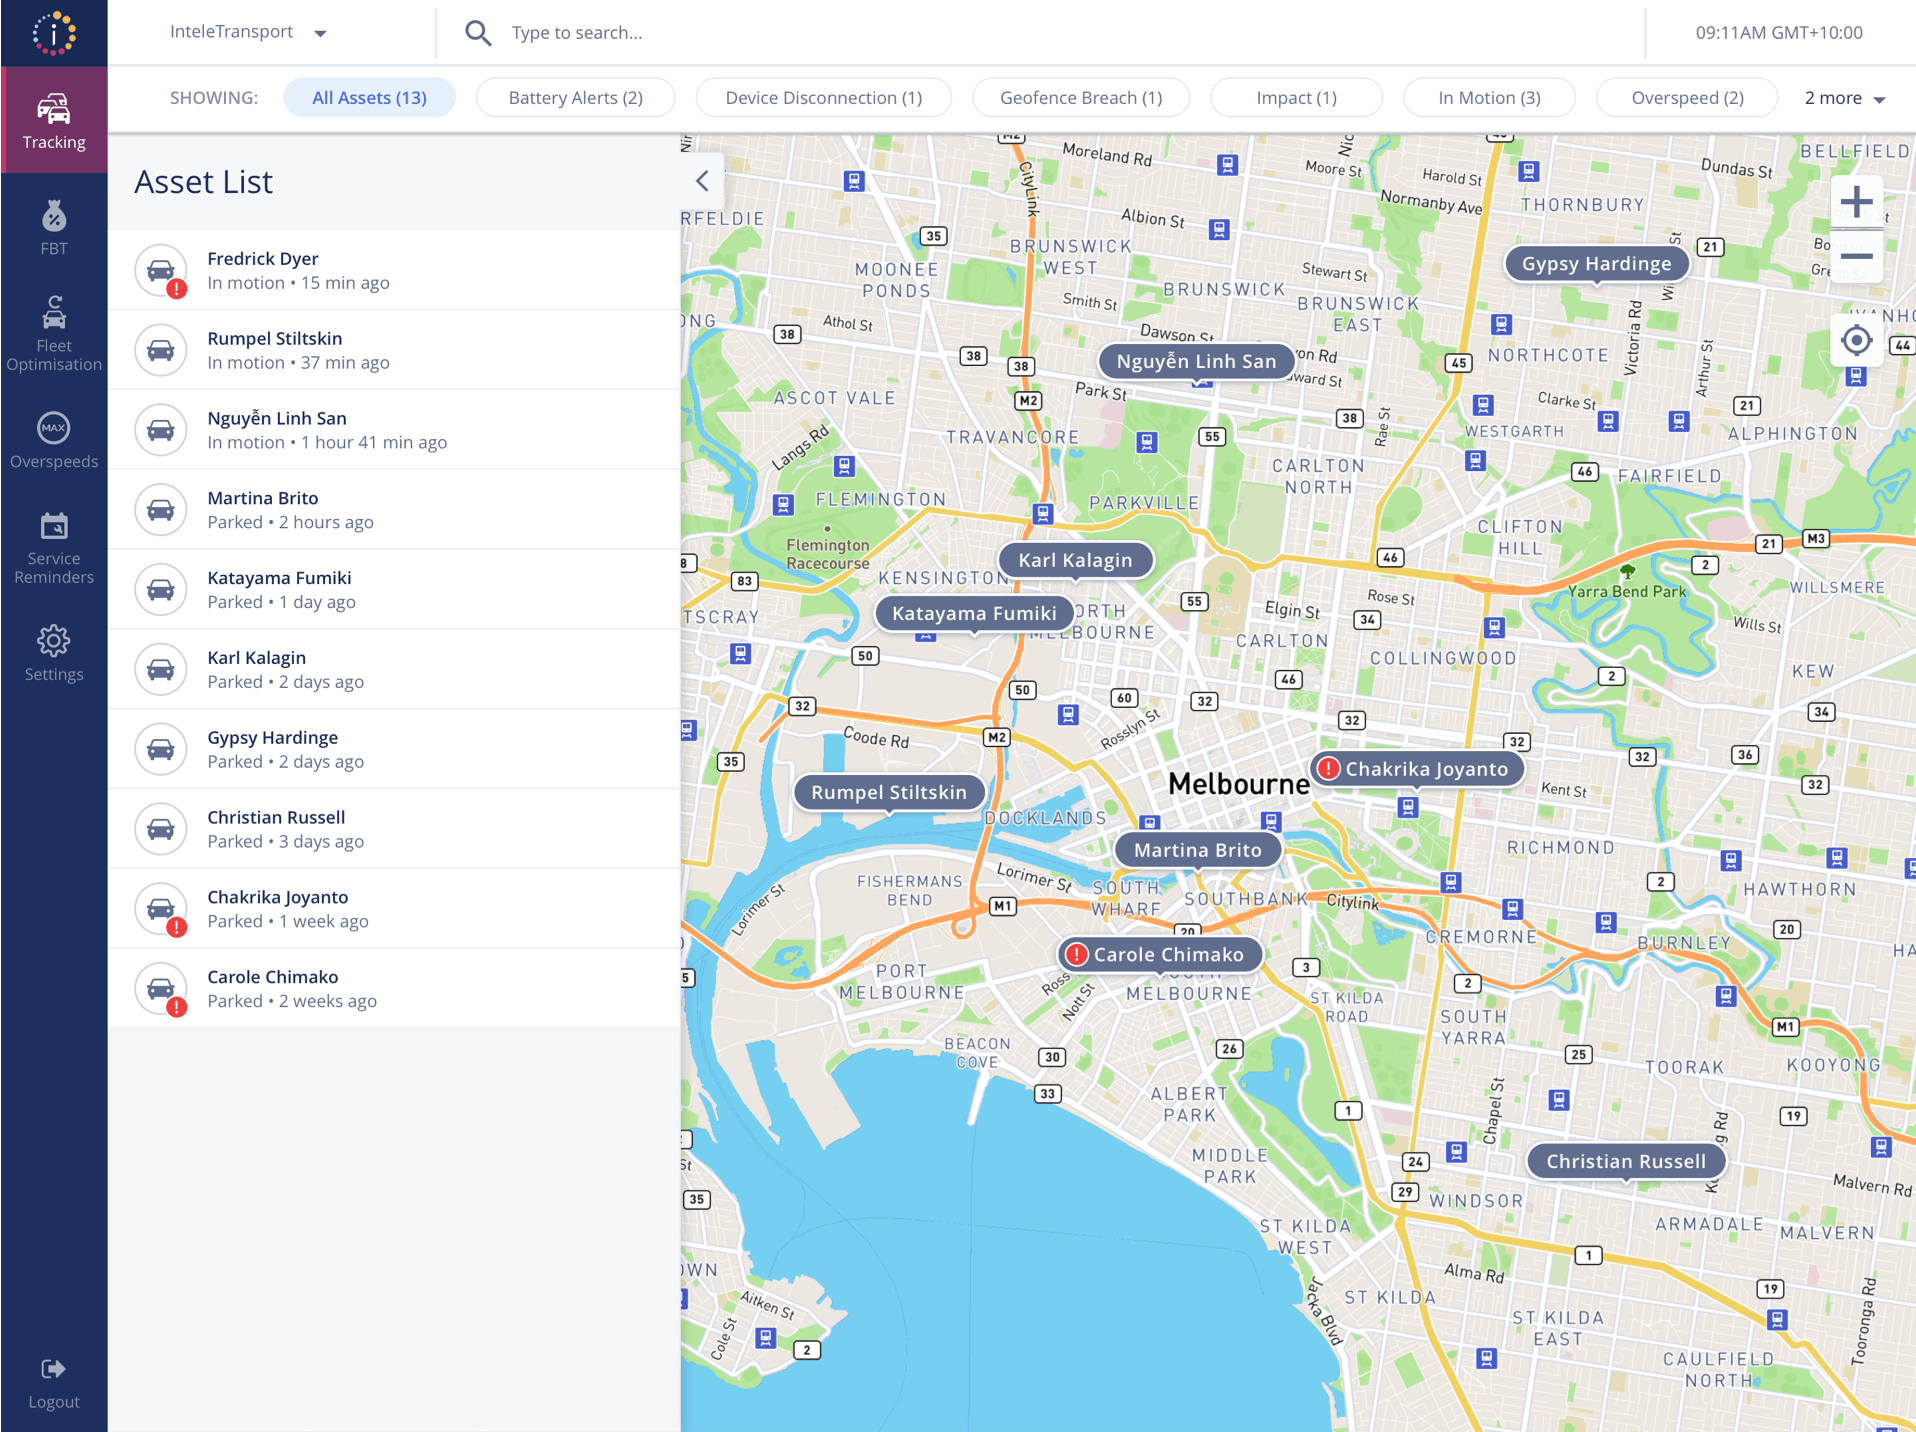This screenshot has height=1432, width=1916.
Task: Expand the '2 more' filters dropdown
Action: (x=1844, y=98)
